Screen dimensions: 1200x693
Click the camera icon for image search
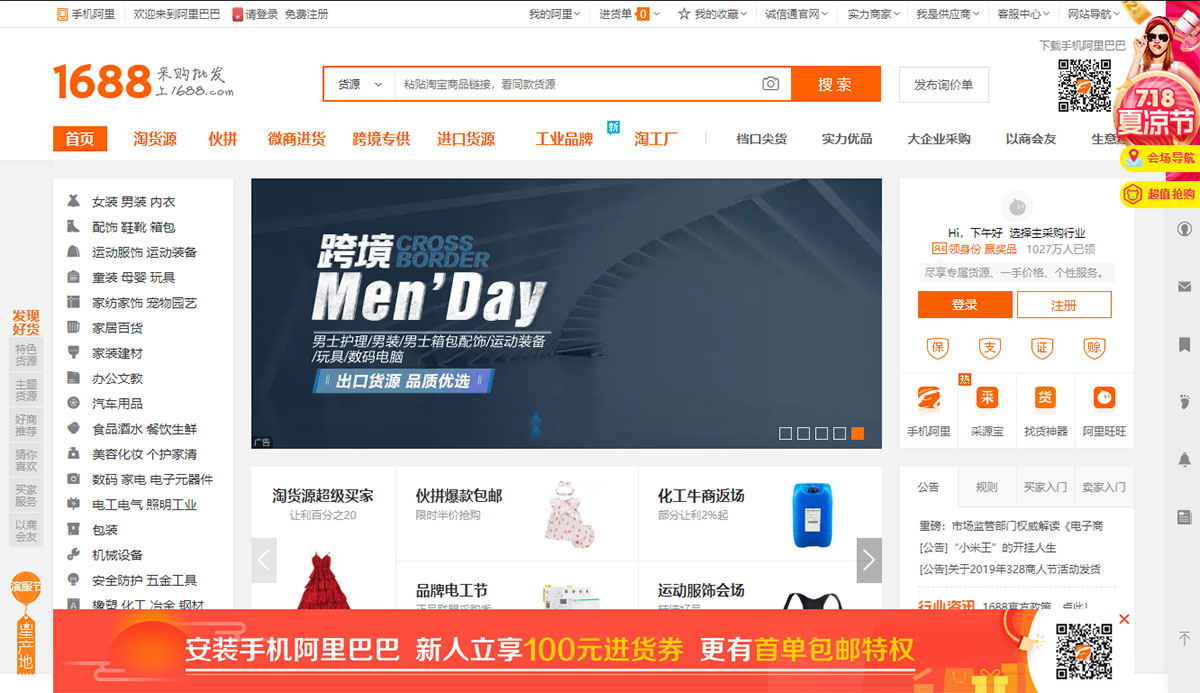pyautogui.click(x=770, y=84)
